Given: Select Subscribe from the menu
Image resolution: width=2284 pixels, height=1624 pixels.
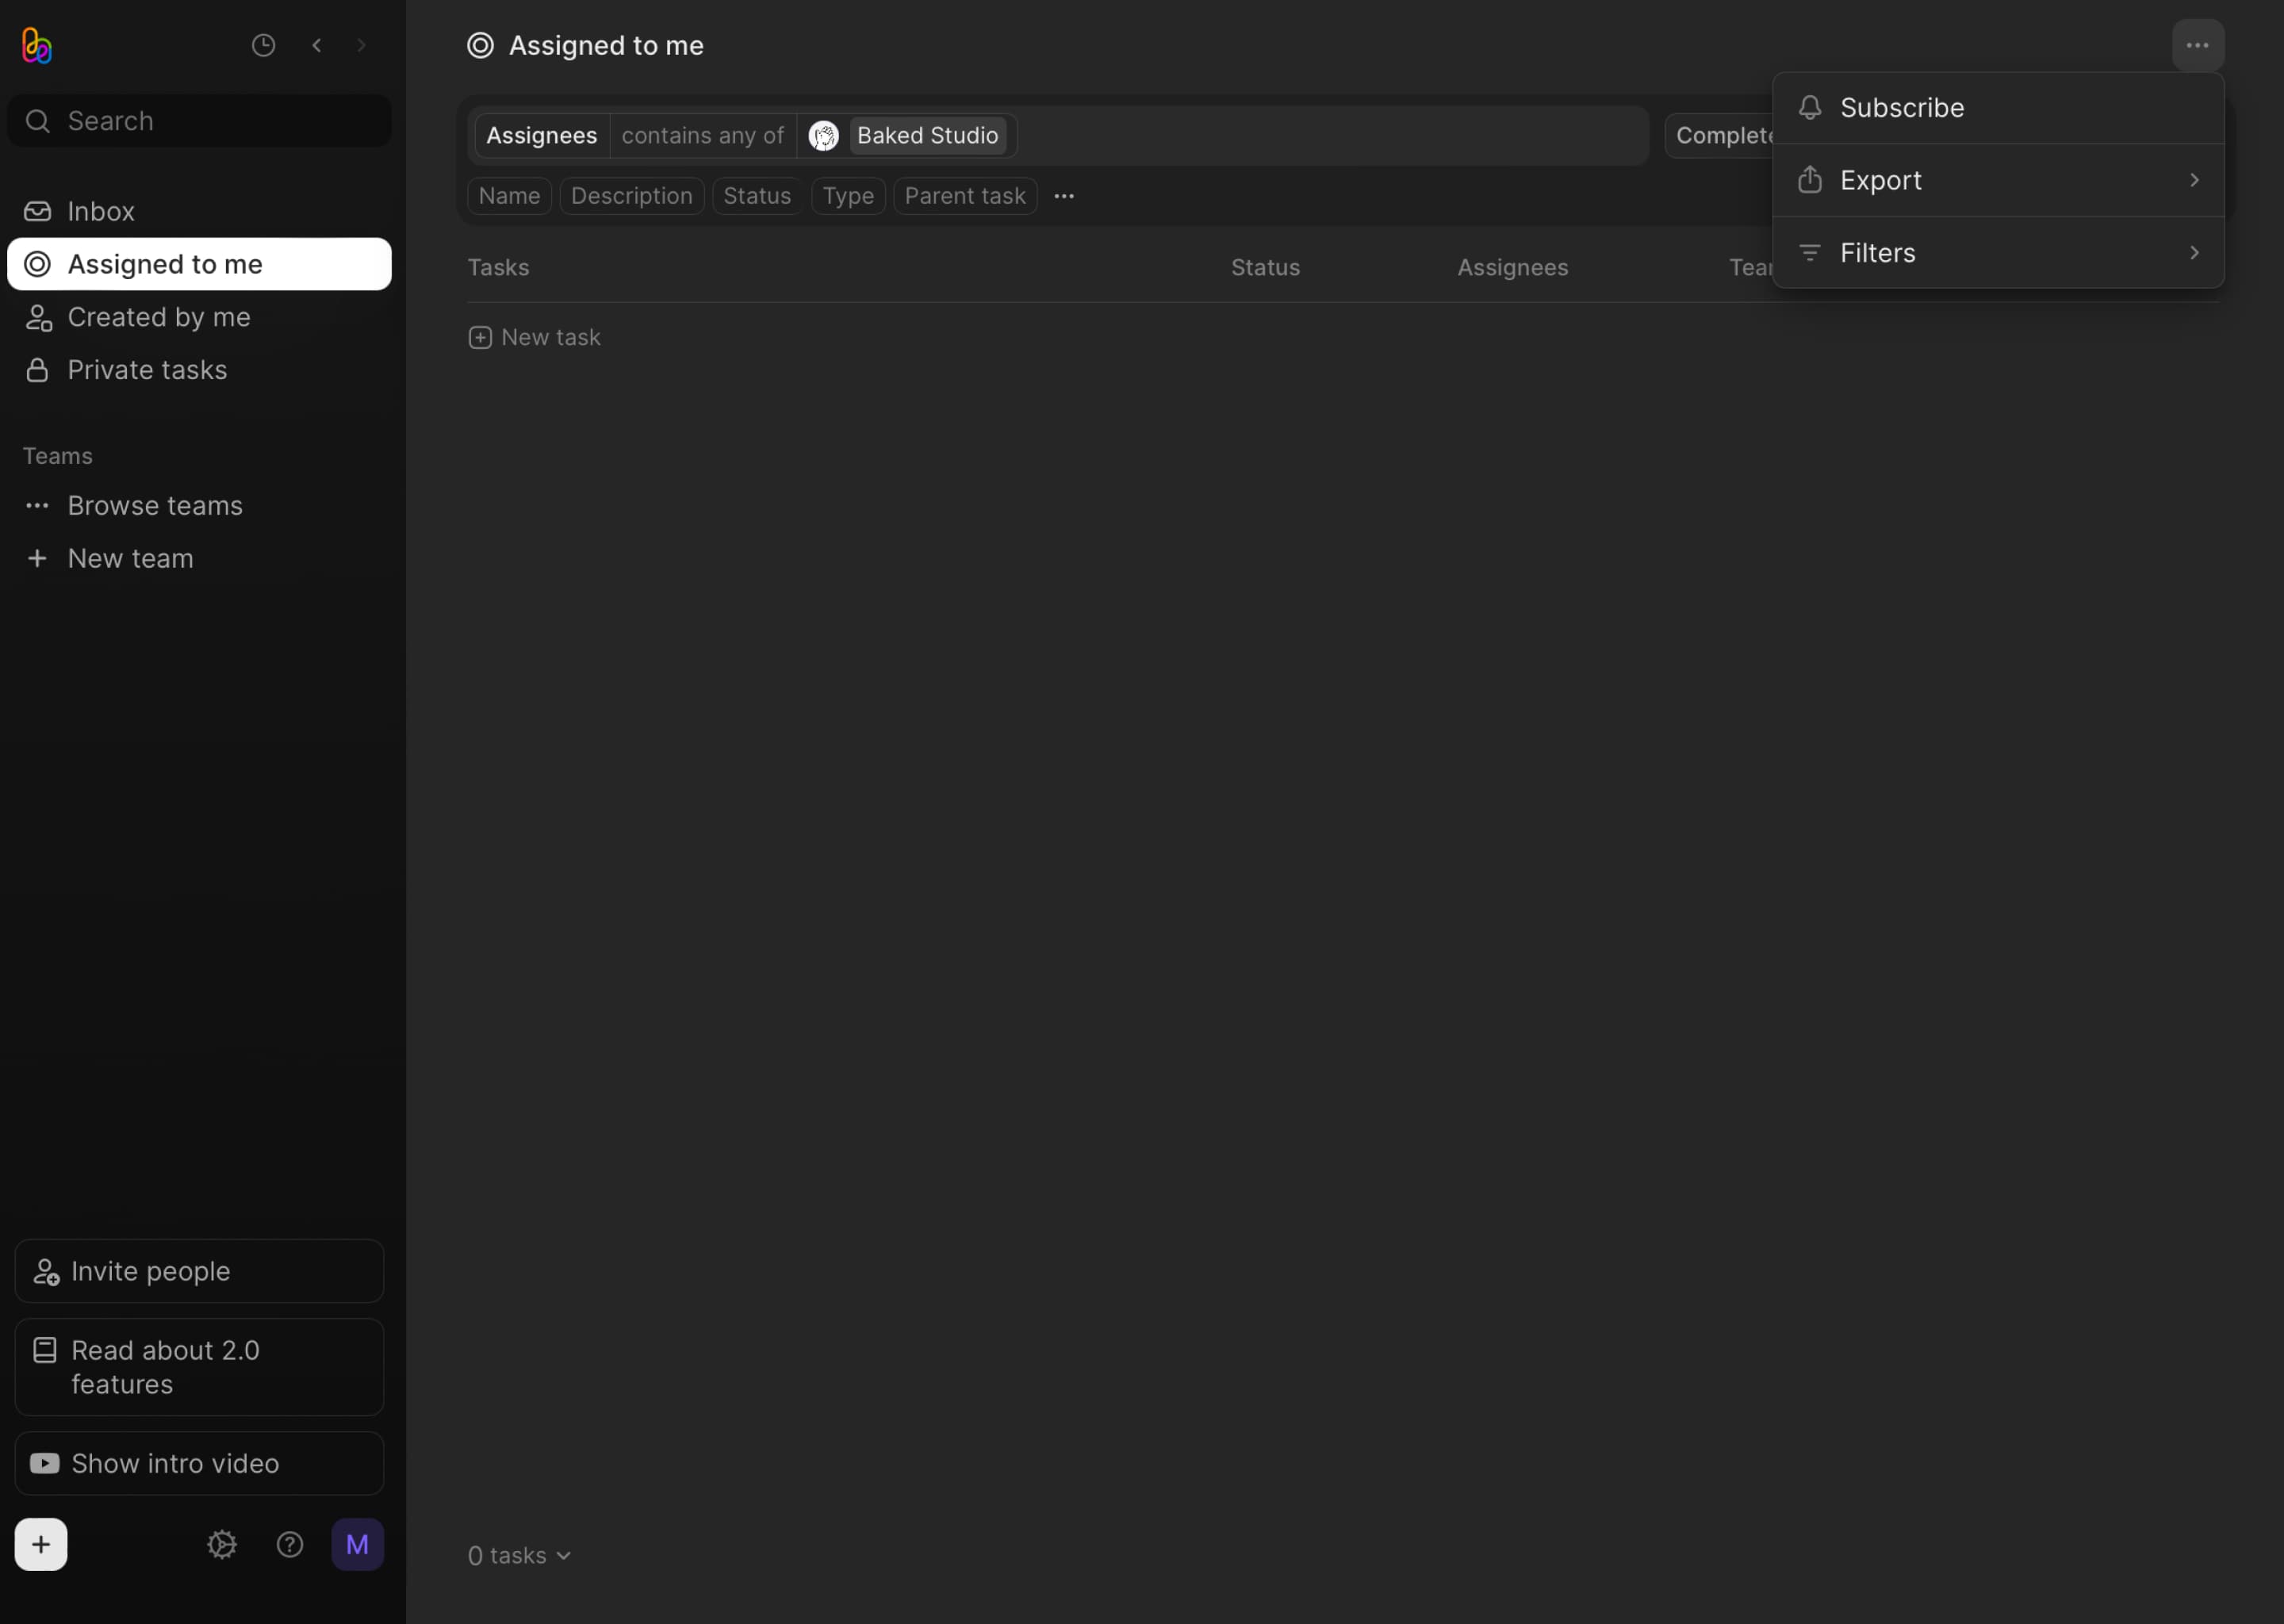Looking at the screenshot, I should [x=1998, y=108].
